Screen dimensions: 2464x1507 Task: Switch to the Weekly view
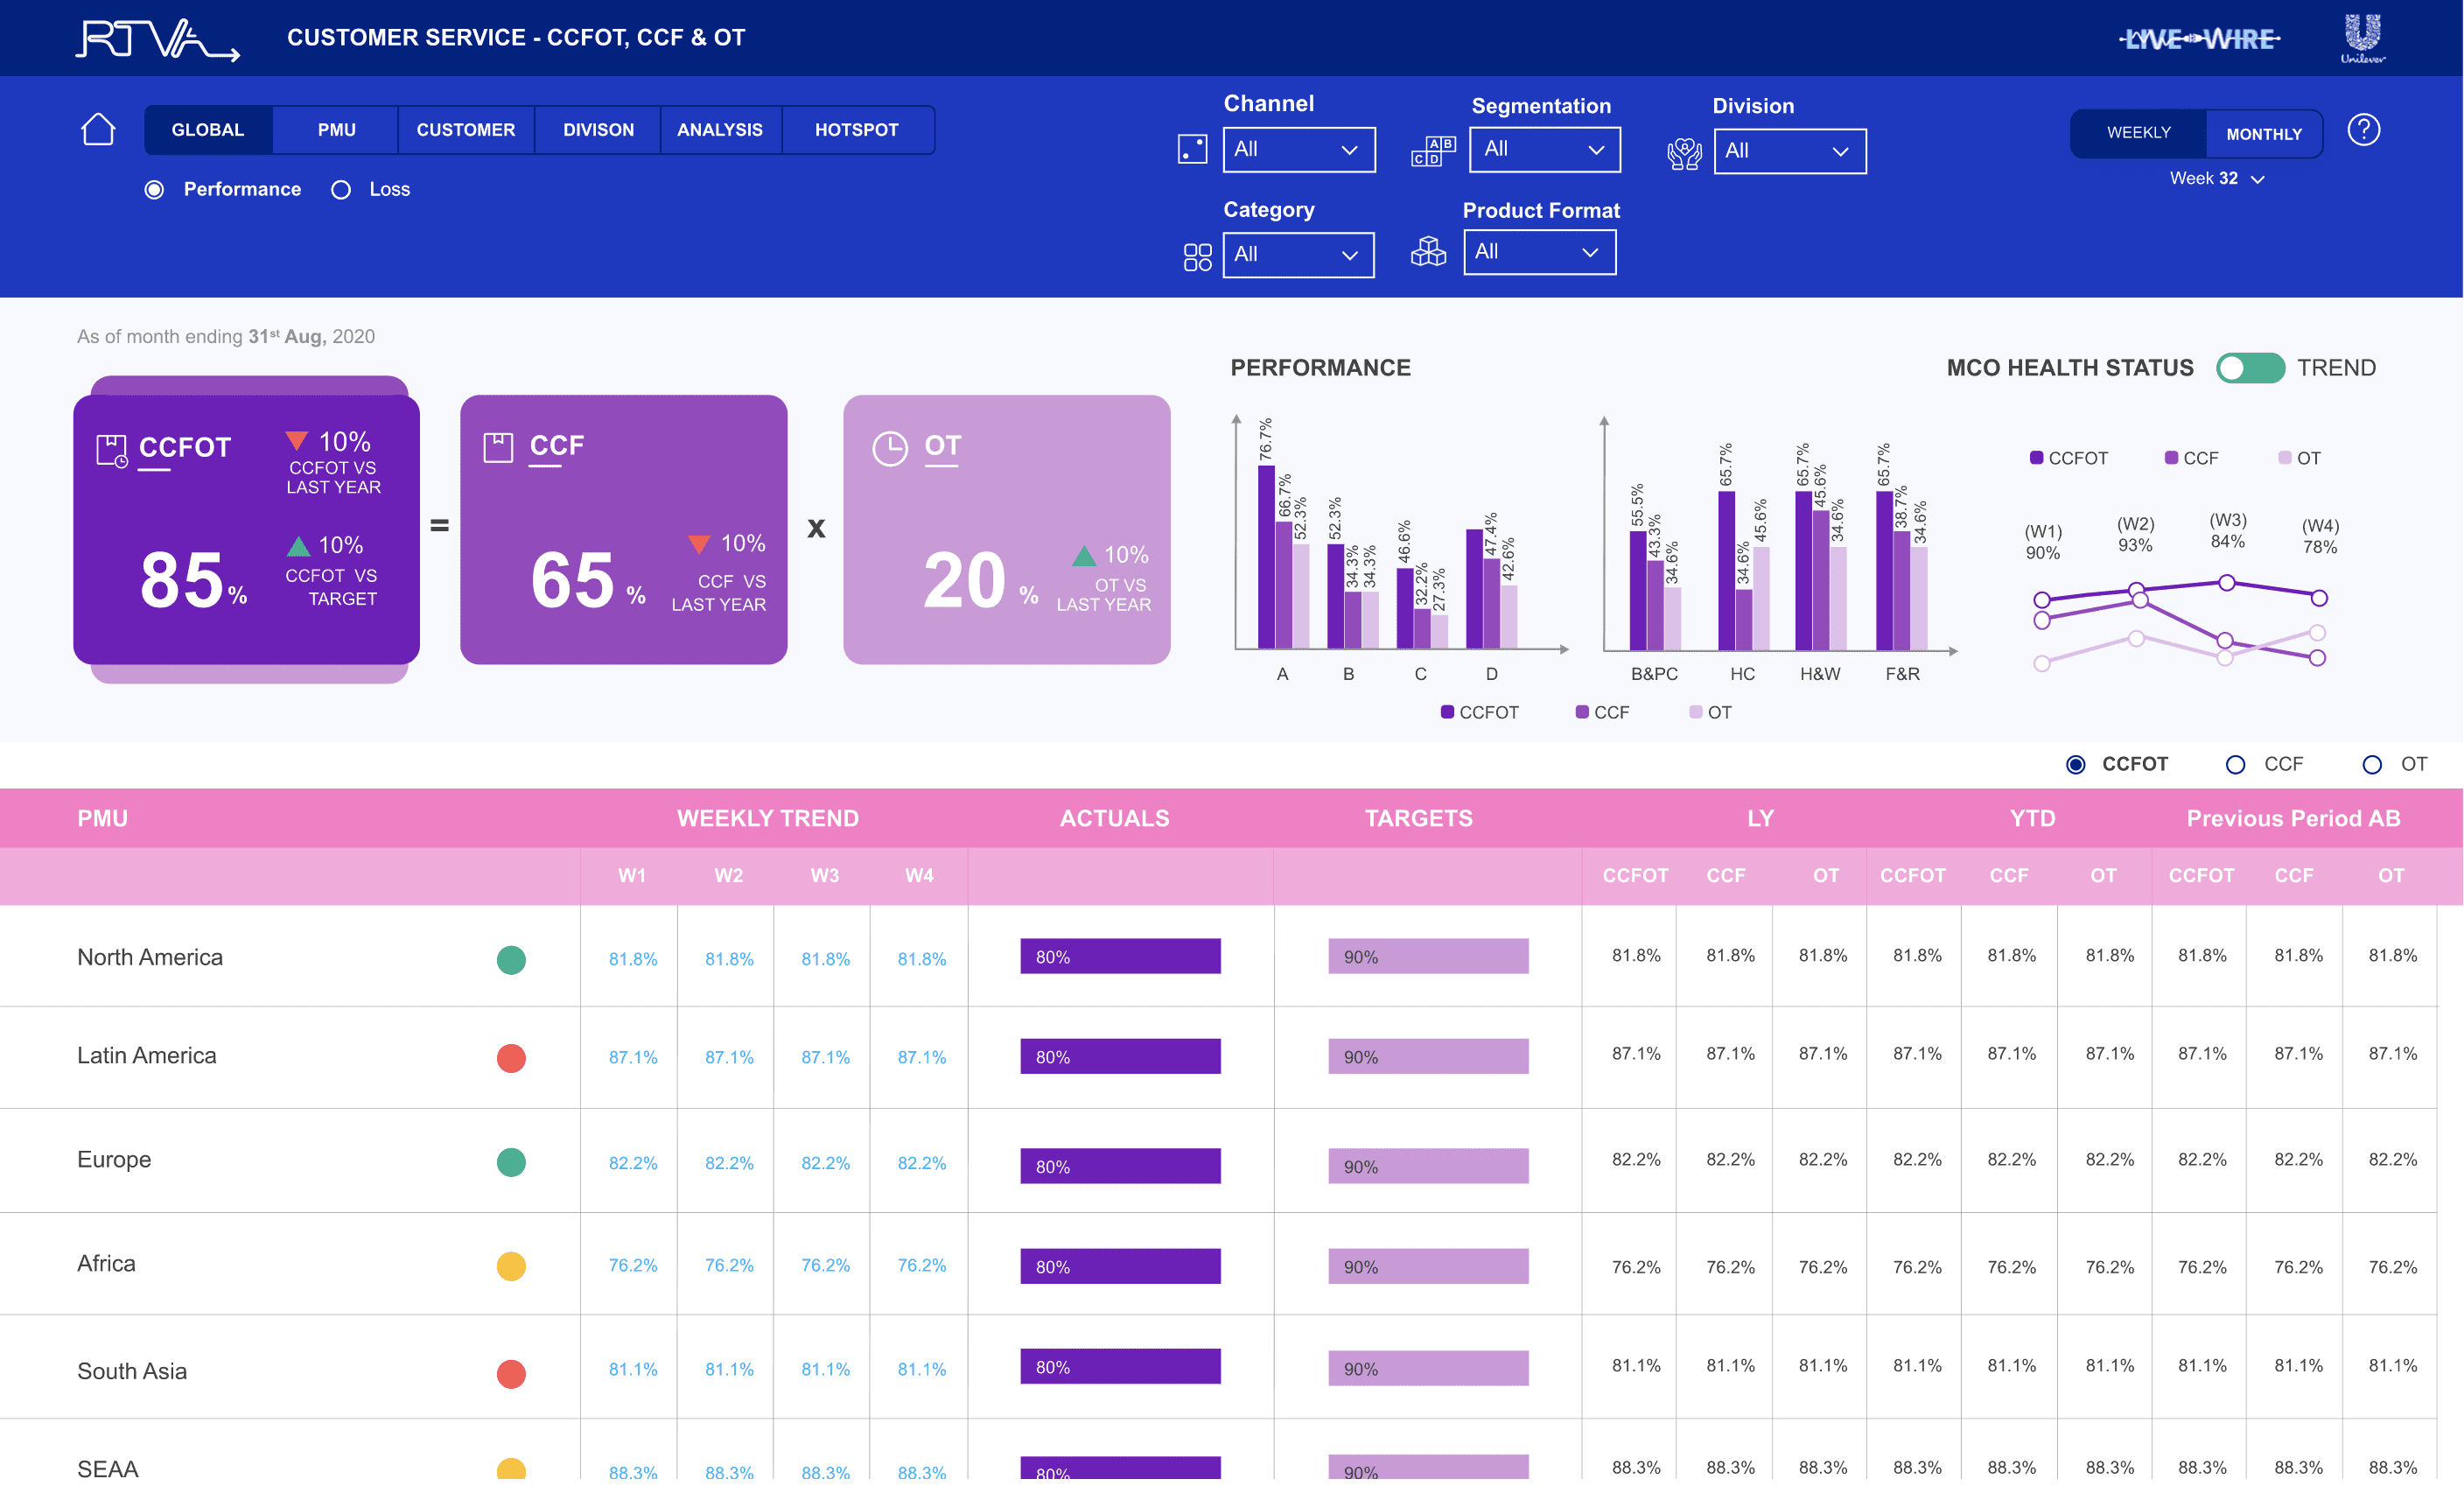coord(2138,133)
